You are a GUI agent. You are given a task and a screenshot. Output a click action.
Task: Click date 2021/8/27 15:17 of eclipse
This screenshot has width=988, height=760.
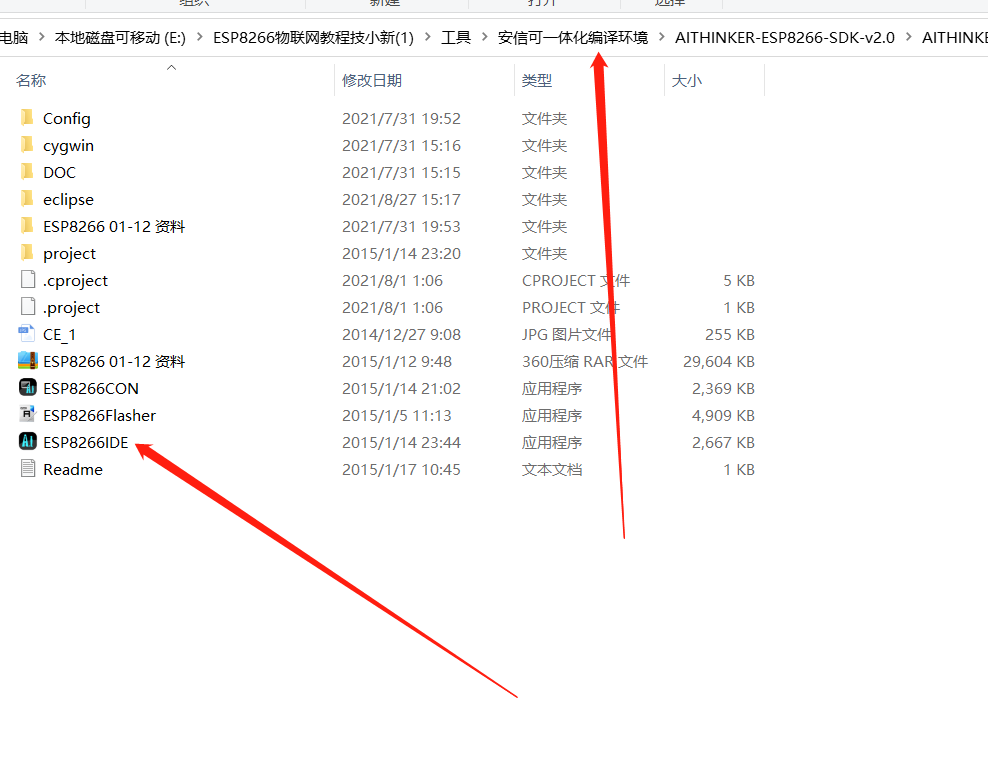401,200
